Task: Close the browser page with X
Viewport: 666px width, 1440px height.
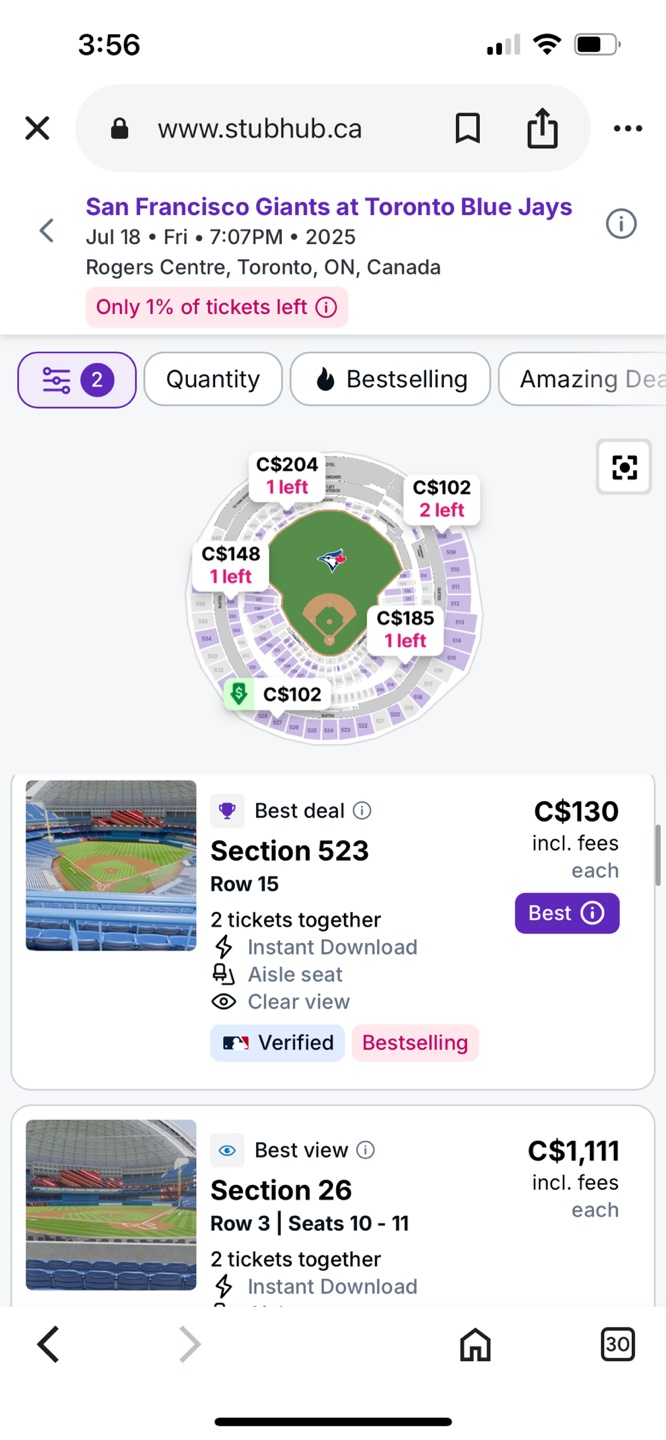Action: click(37, 128)
